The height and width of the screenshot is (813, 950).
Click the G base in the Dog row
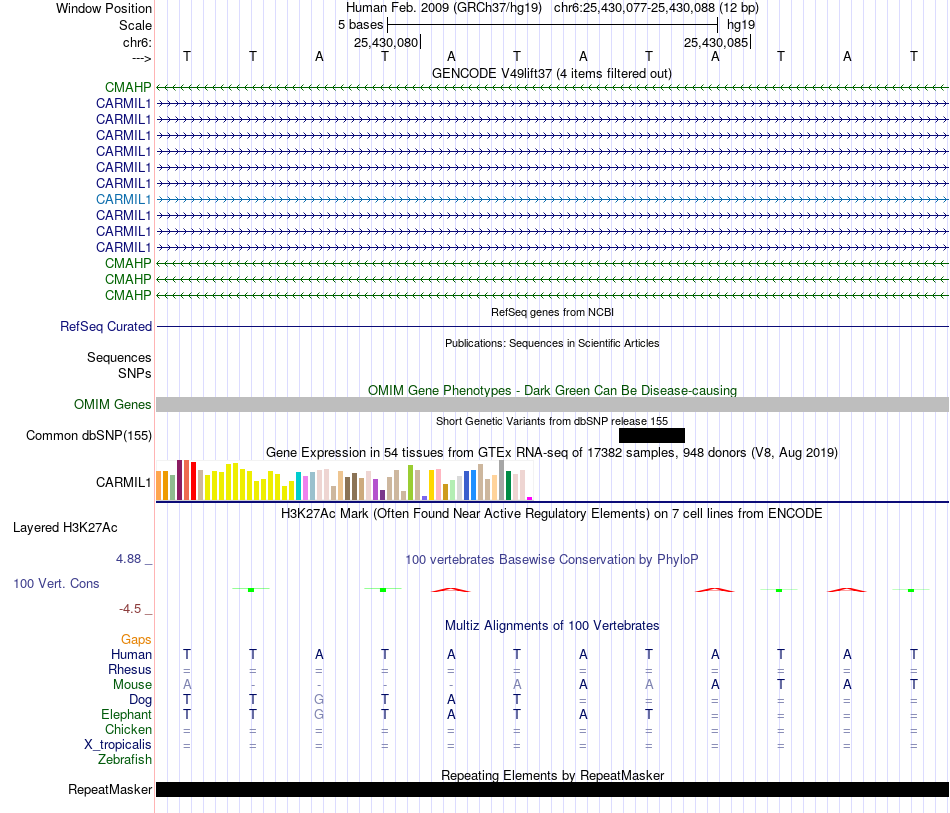(319, 700)
